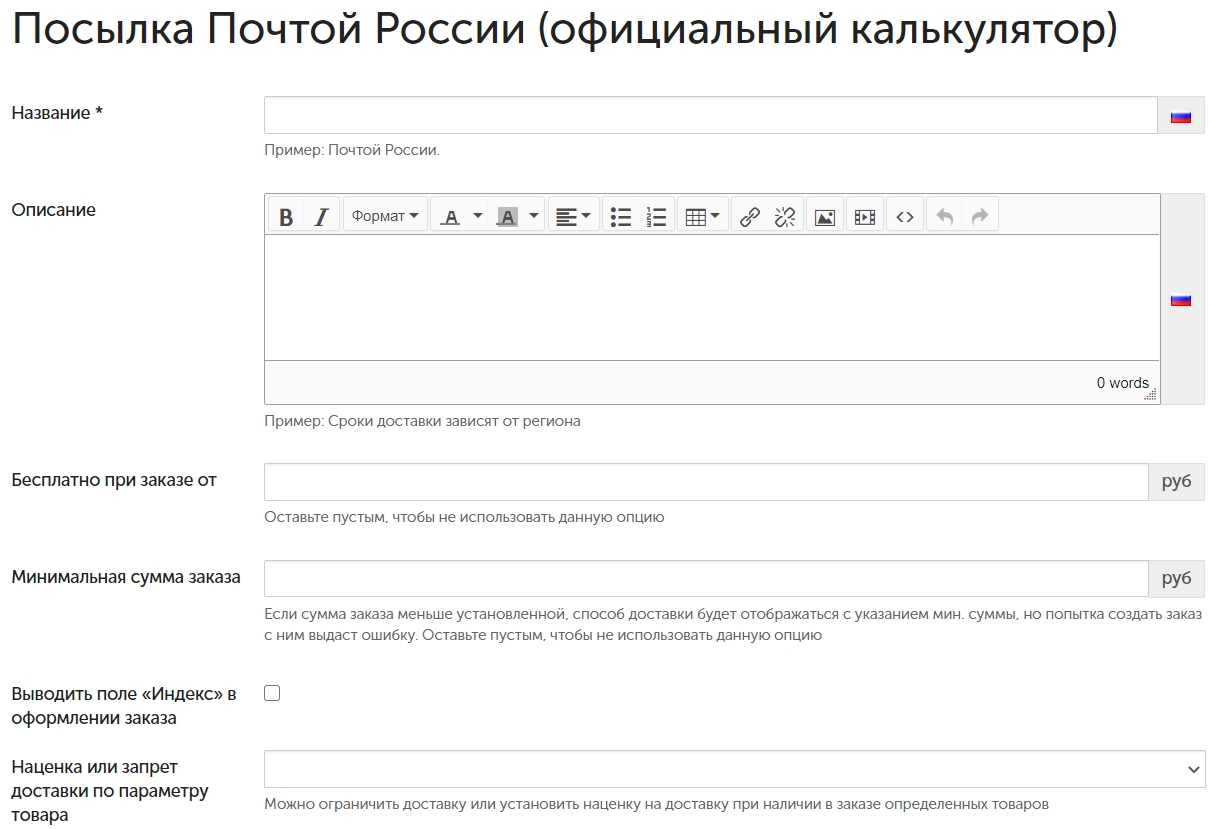Open text color picker arrow
Viewport: 1221px width, 829px height.
click(478, 216)
